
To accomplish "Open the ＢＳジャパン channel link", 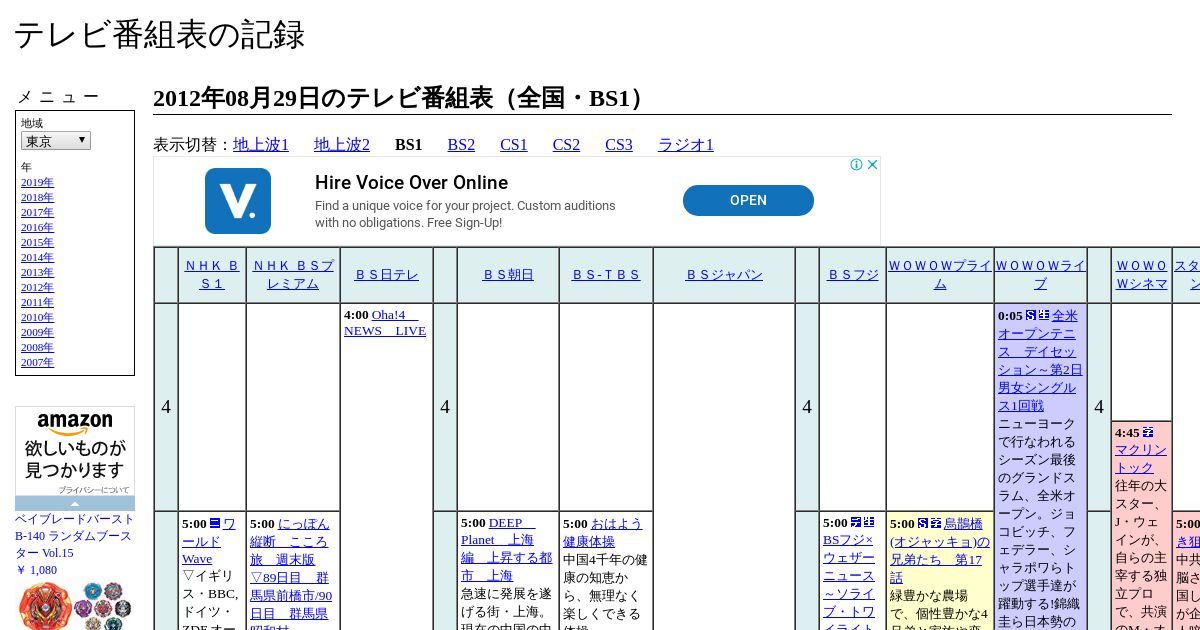I will pyautogui.click(x=724, y=275).
